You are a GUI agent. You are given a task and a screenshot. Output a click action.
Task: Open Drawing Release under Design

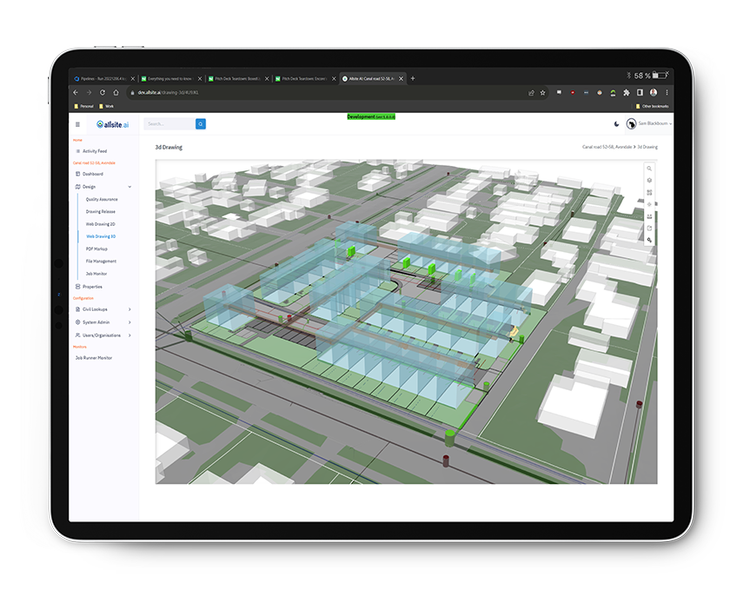[x=100, y=212]
